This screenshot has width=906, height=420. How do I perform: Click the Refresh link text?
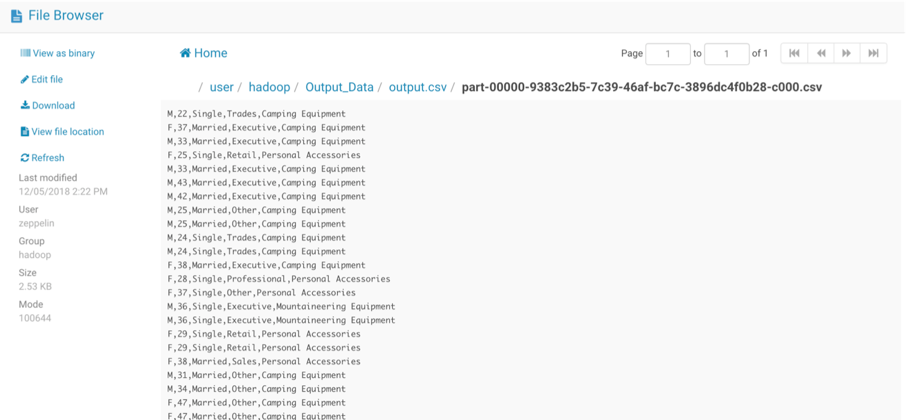(x=48, y=158)
